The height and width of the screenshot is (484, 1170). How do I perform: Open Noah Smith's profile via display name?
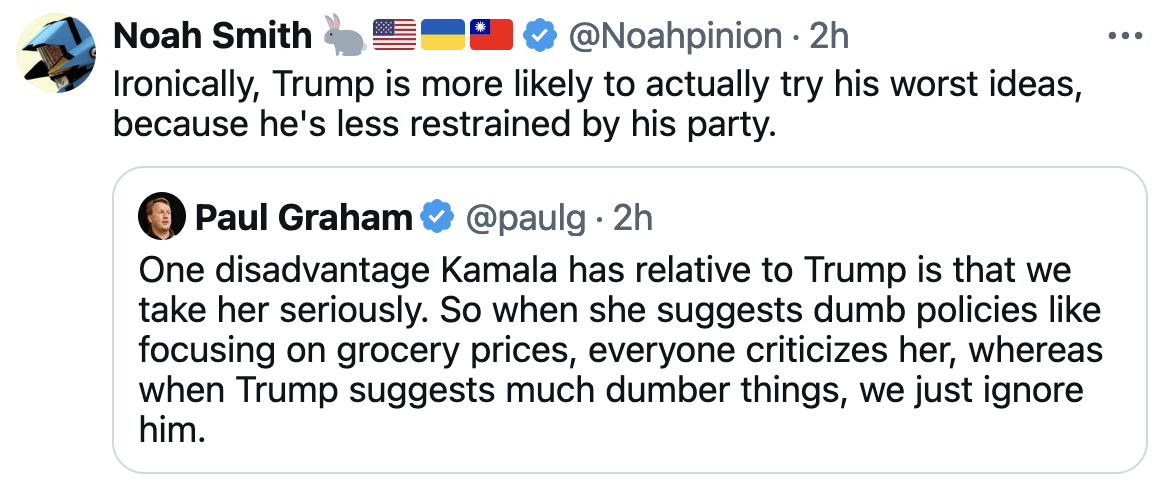click(x=212, y=36)
